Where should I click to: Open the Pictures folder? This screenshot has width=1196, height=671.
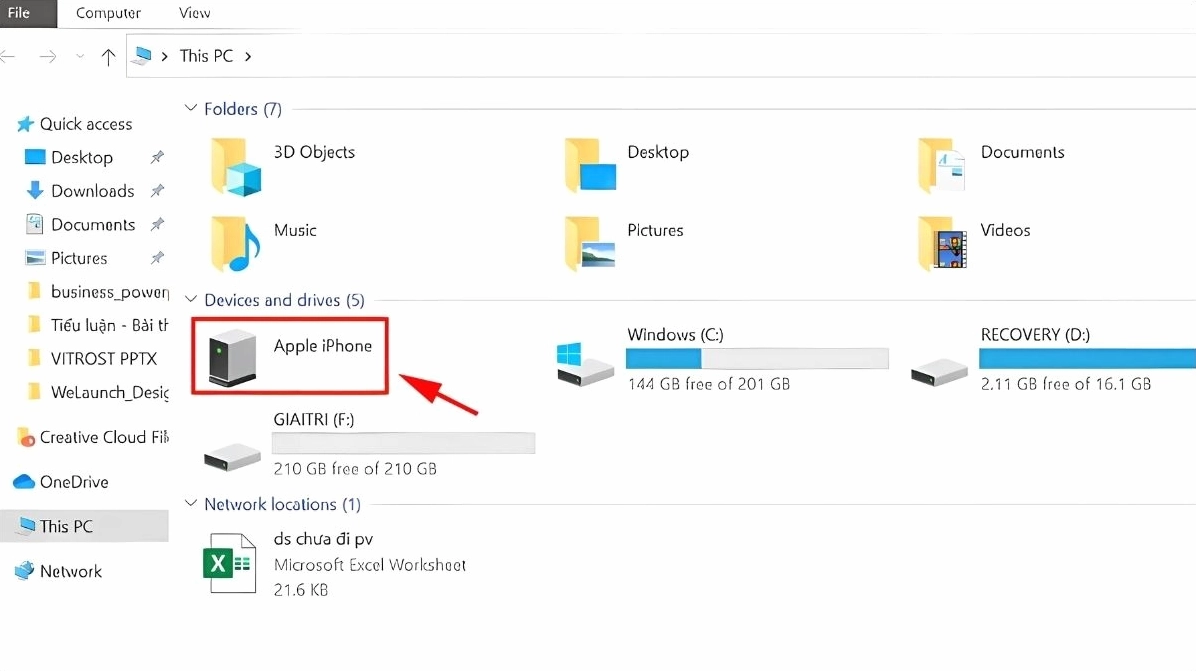655,230
